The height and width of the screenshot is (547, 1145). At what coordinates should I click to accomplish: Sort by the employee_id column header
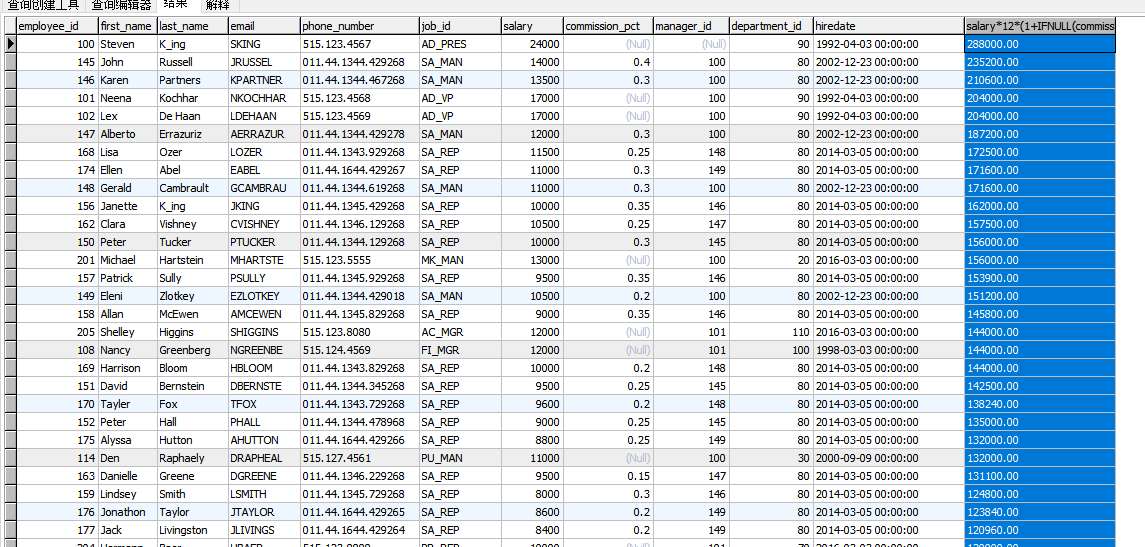tap(57, 26)
